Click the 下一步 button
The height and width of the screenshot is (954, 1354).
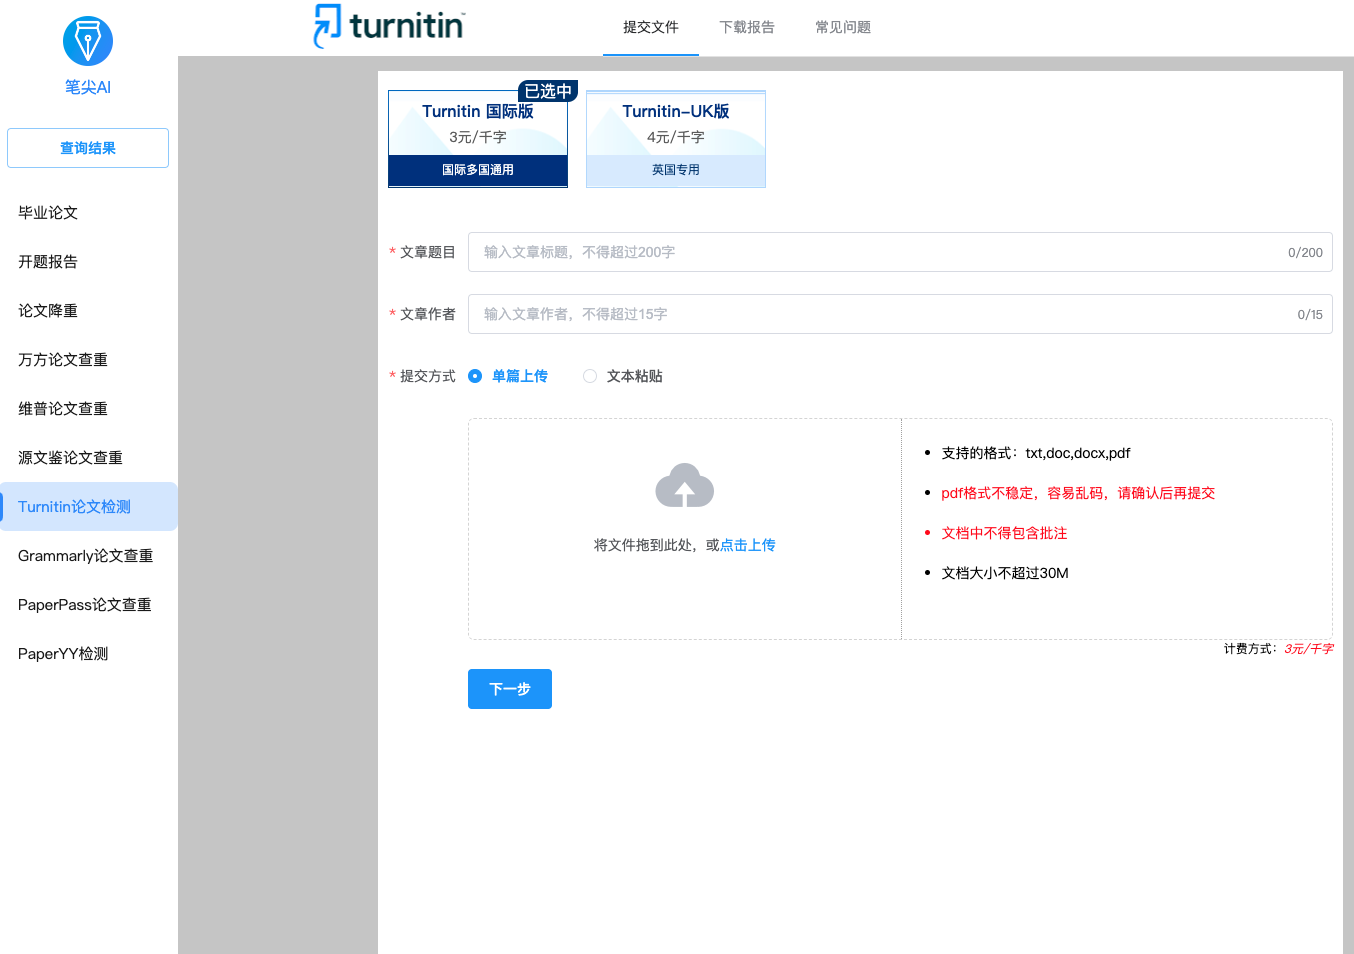point(510,689)
